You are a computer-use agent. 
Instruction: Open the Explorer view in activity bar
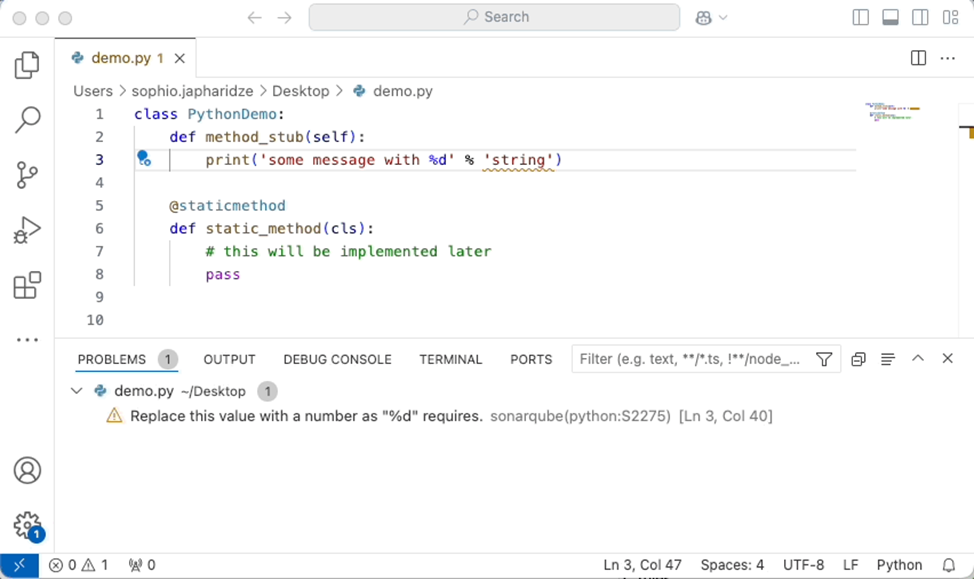click(27, 66)
